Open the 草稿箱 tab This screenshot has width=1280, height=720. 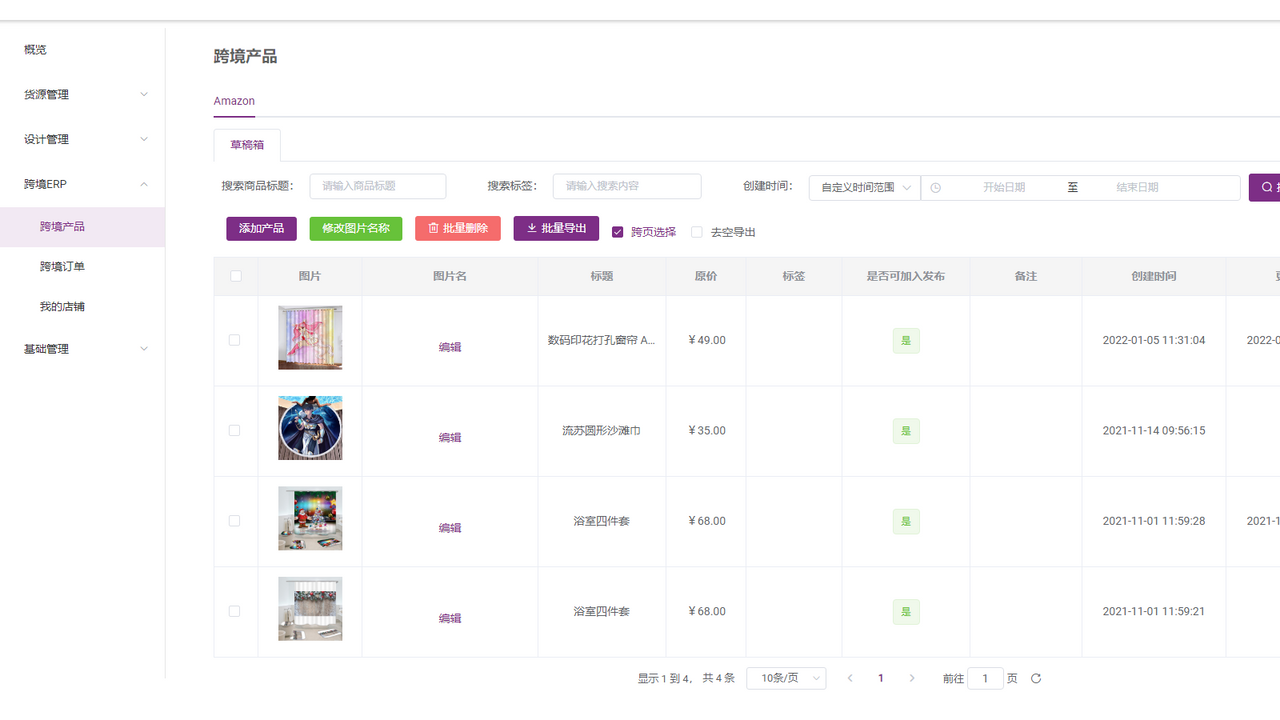point(246,145)
